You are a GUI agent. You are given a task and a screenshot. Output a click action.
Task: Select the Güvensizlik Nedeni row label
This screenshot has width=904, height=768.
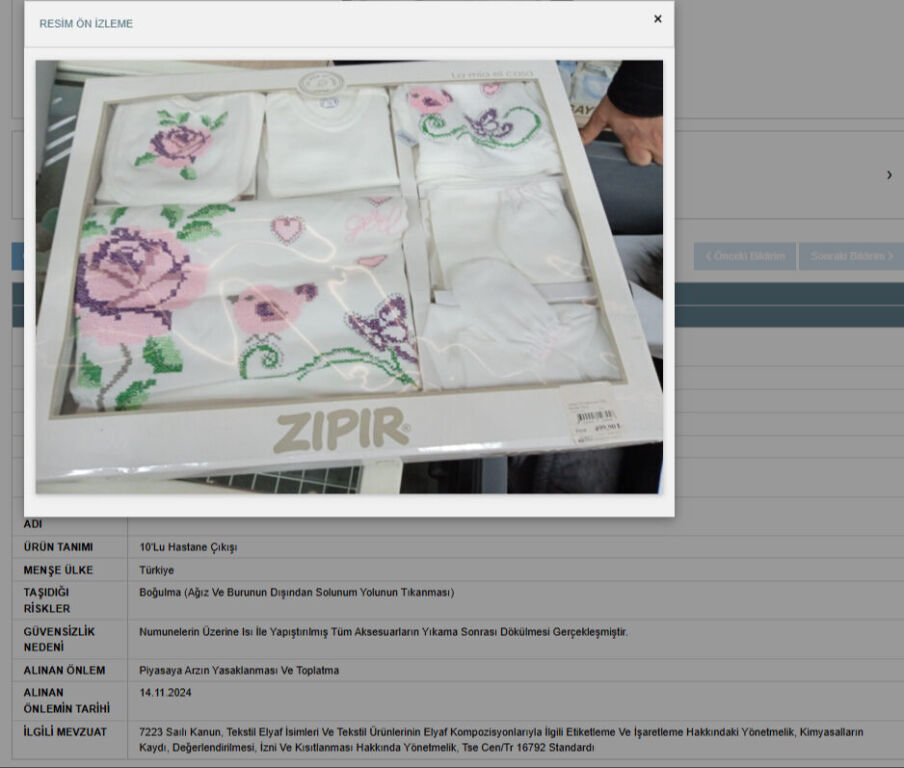coord(59,639)
